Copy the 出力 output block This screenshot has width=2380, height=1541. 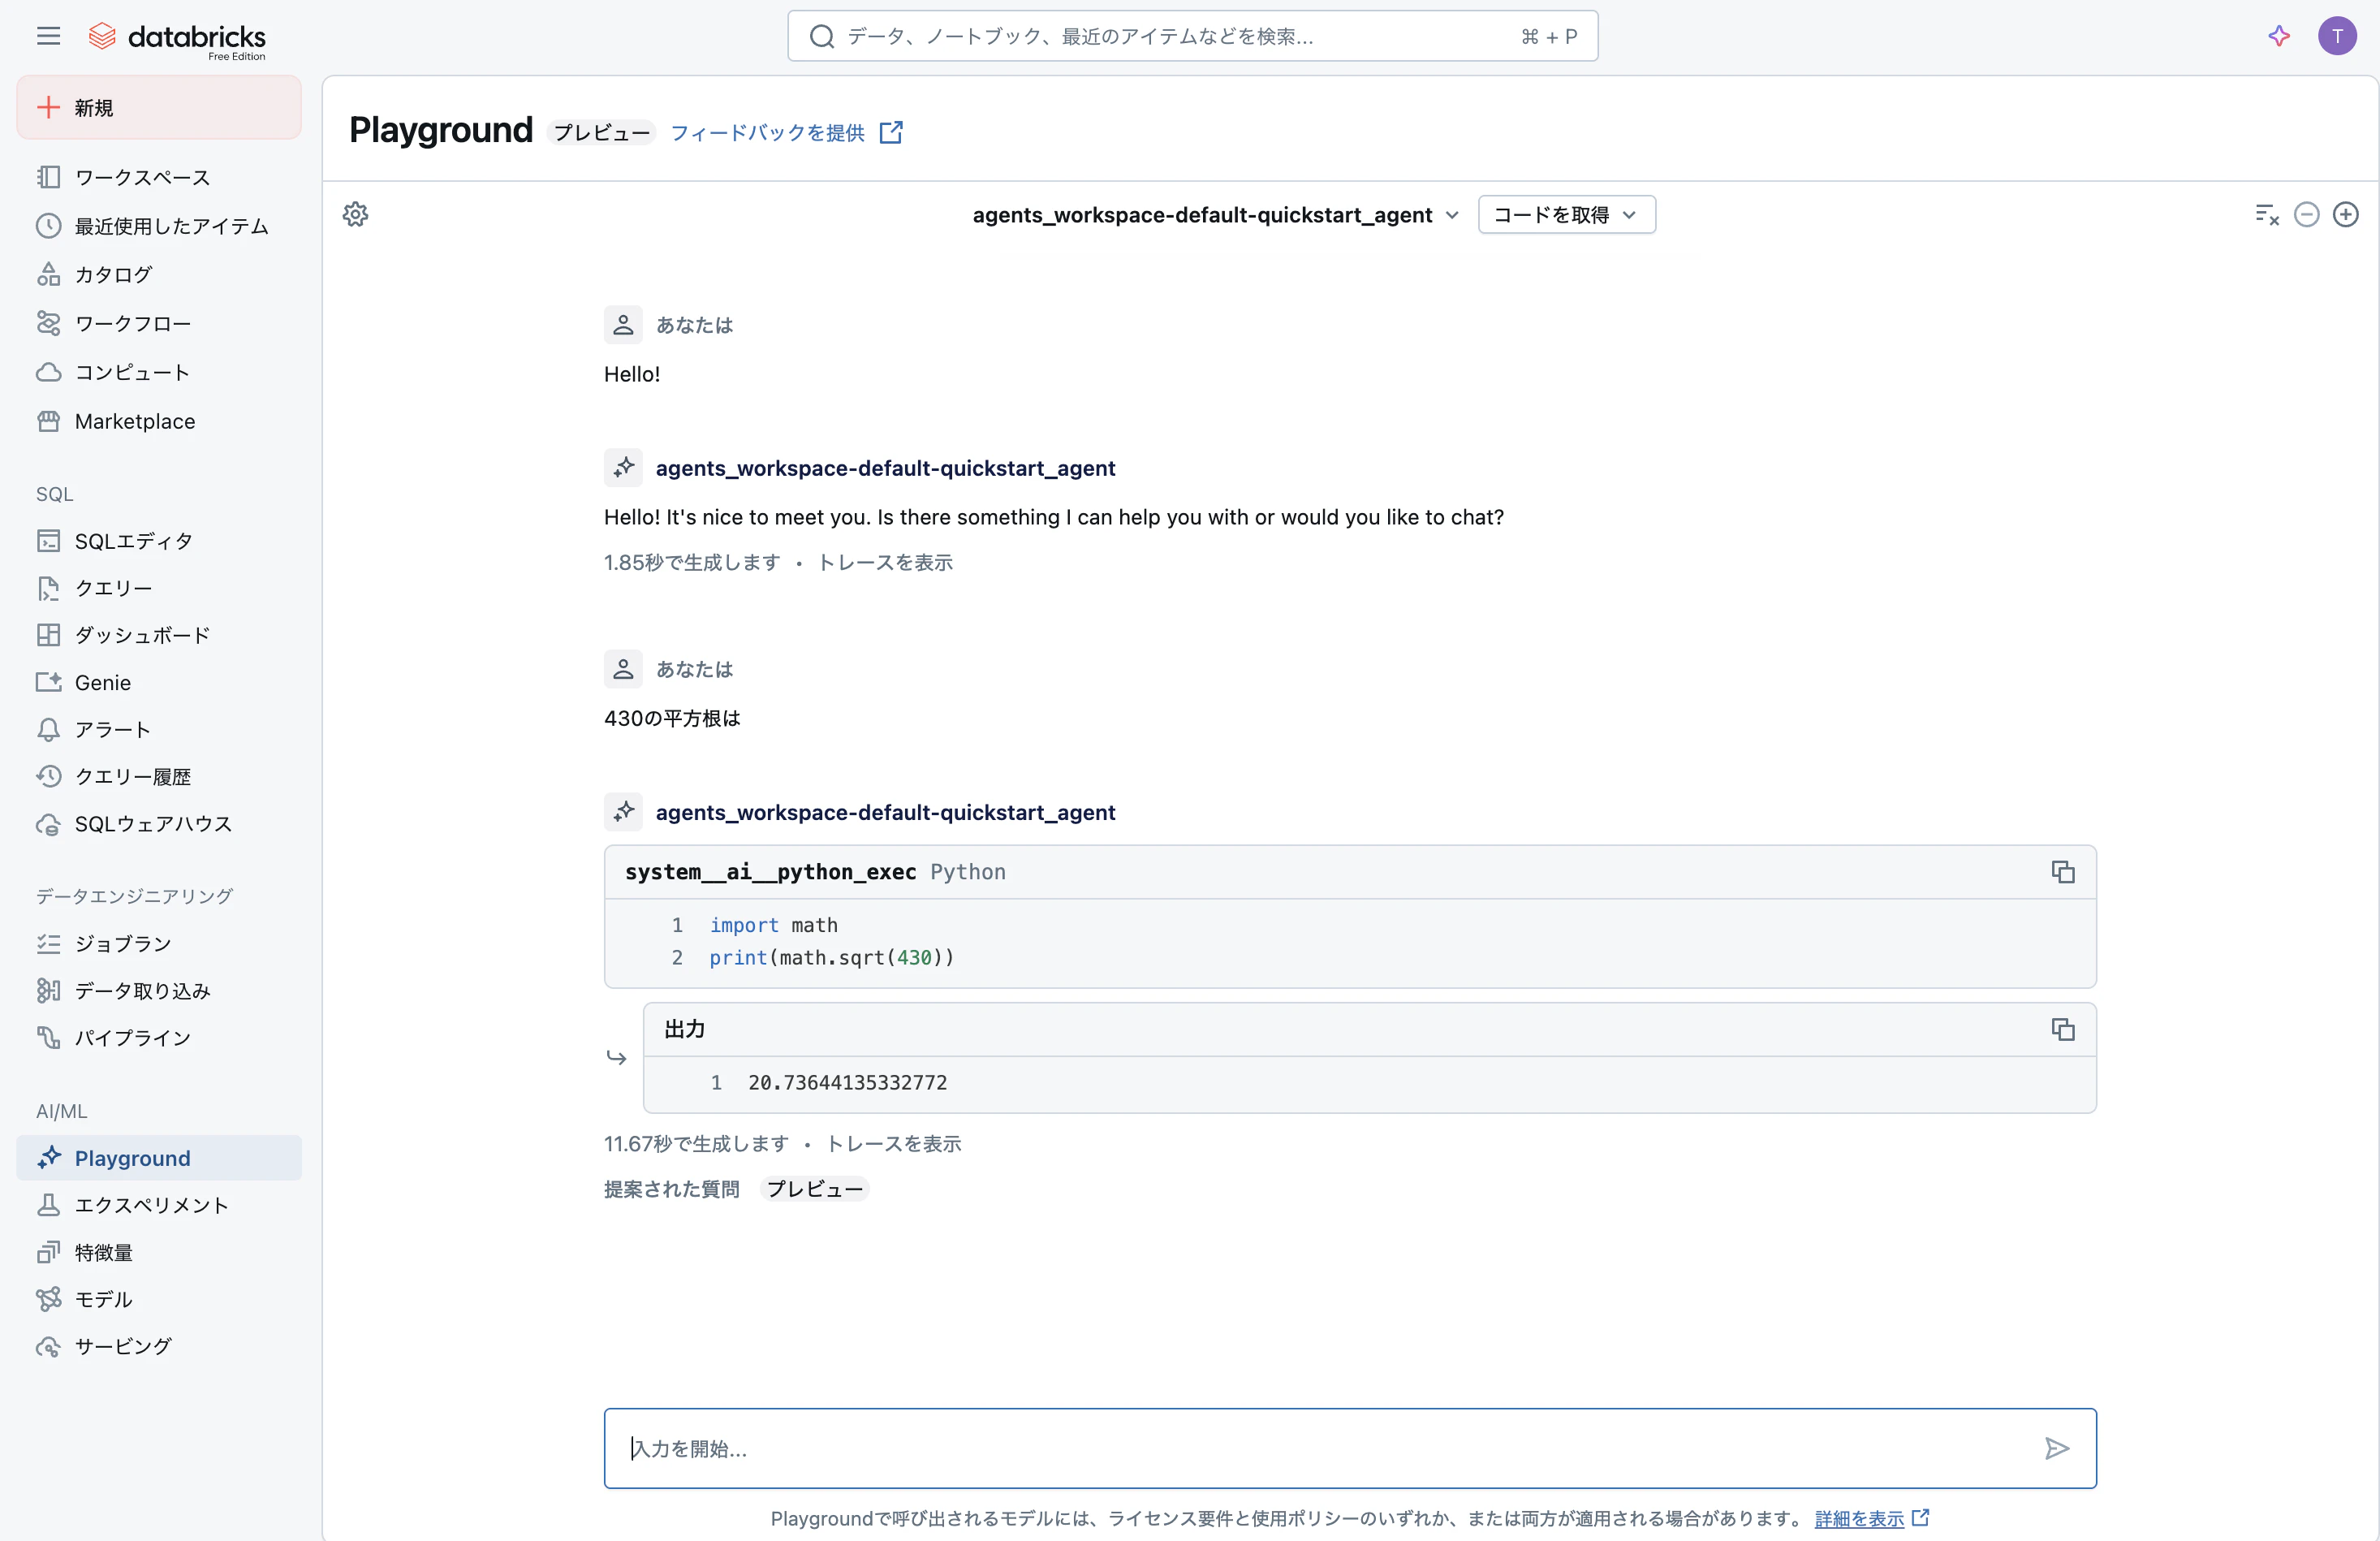click(2062, 1029)
